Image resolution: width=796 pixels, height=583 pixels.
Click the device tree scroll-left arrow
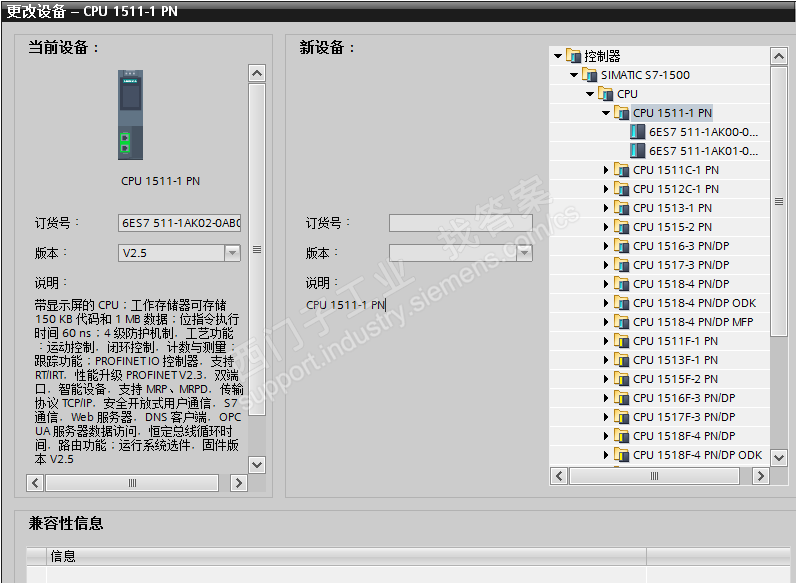[559, 476]
